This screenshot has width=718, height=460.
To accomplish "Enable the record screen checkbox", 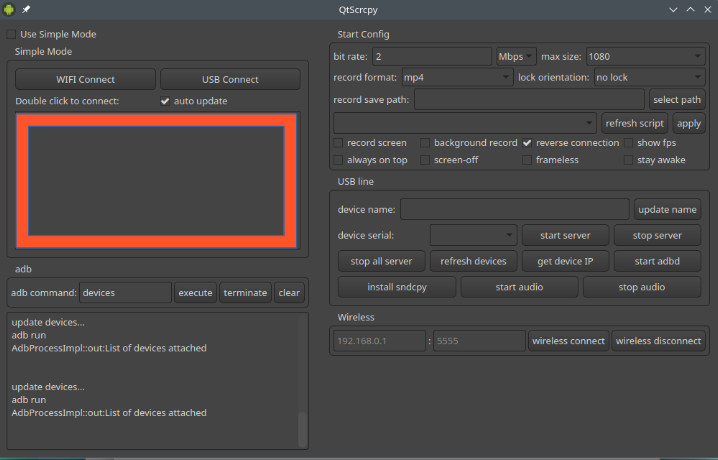I will click(x=338, y=143).
